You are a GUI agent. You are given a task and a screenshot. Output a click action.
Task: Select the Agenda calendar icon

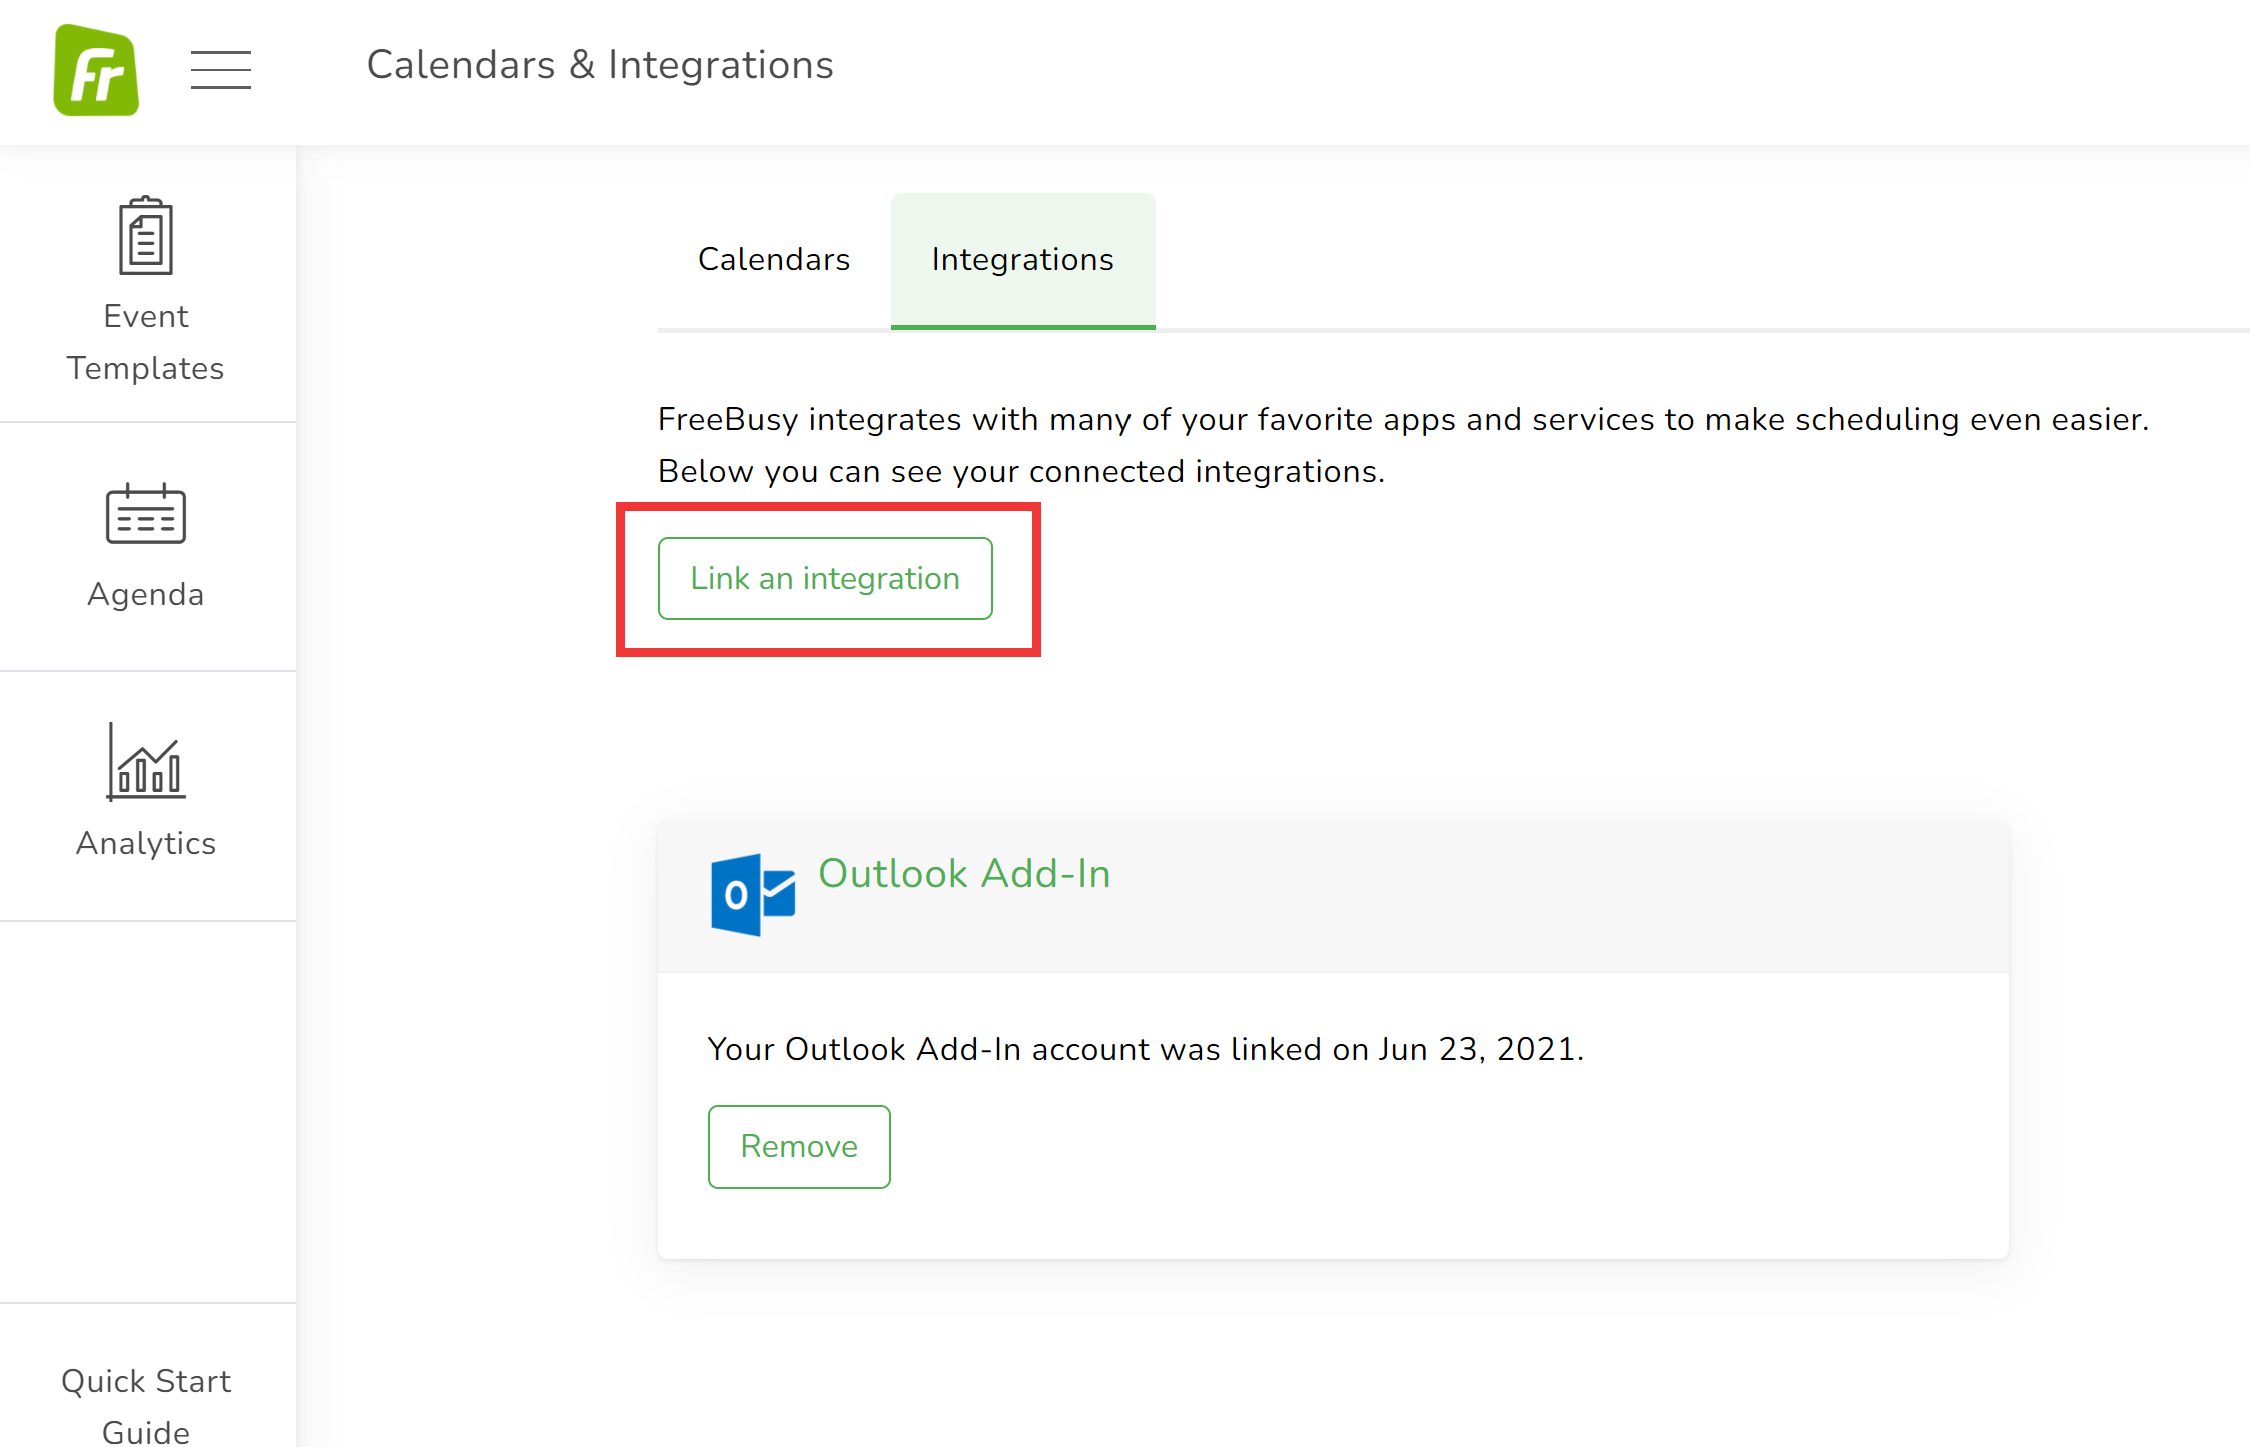click(146, 514)
